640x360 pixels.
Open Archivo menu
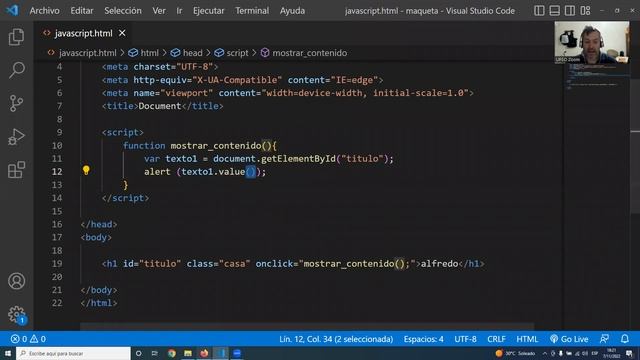44,11
